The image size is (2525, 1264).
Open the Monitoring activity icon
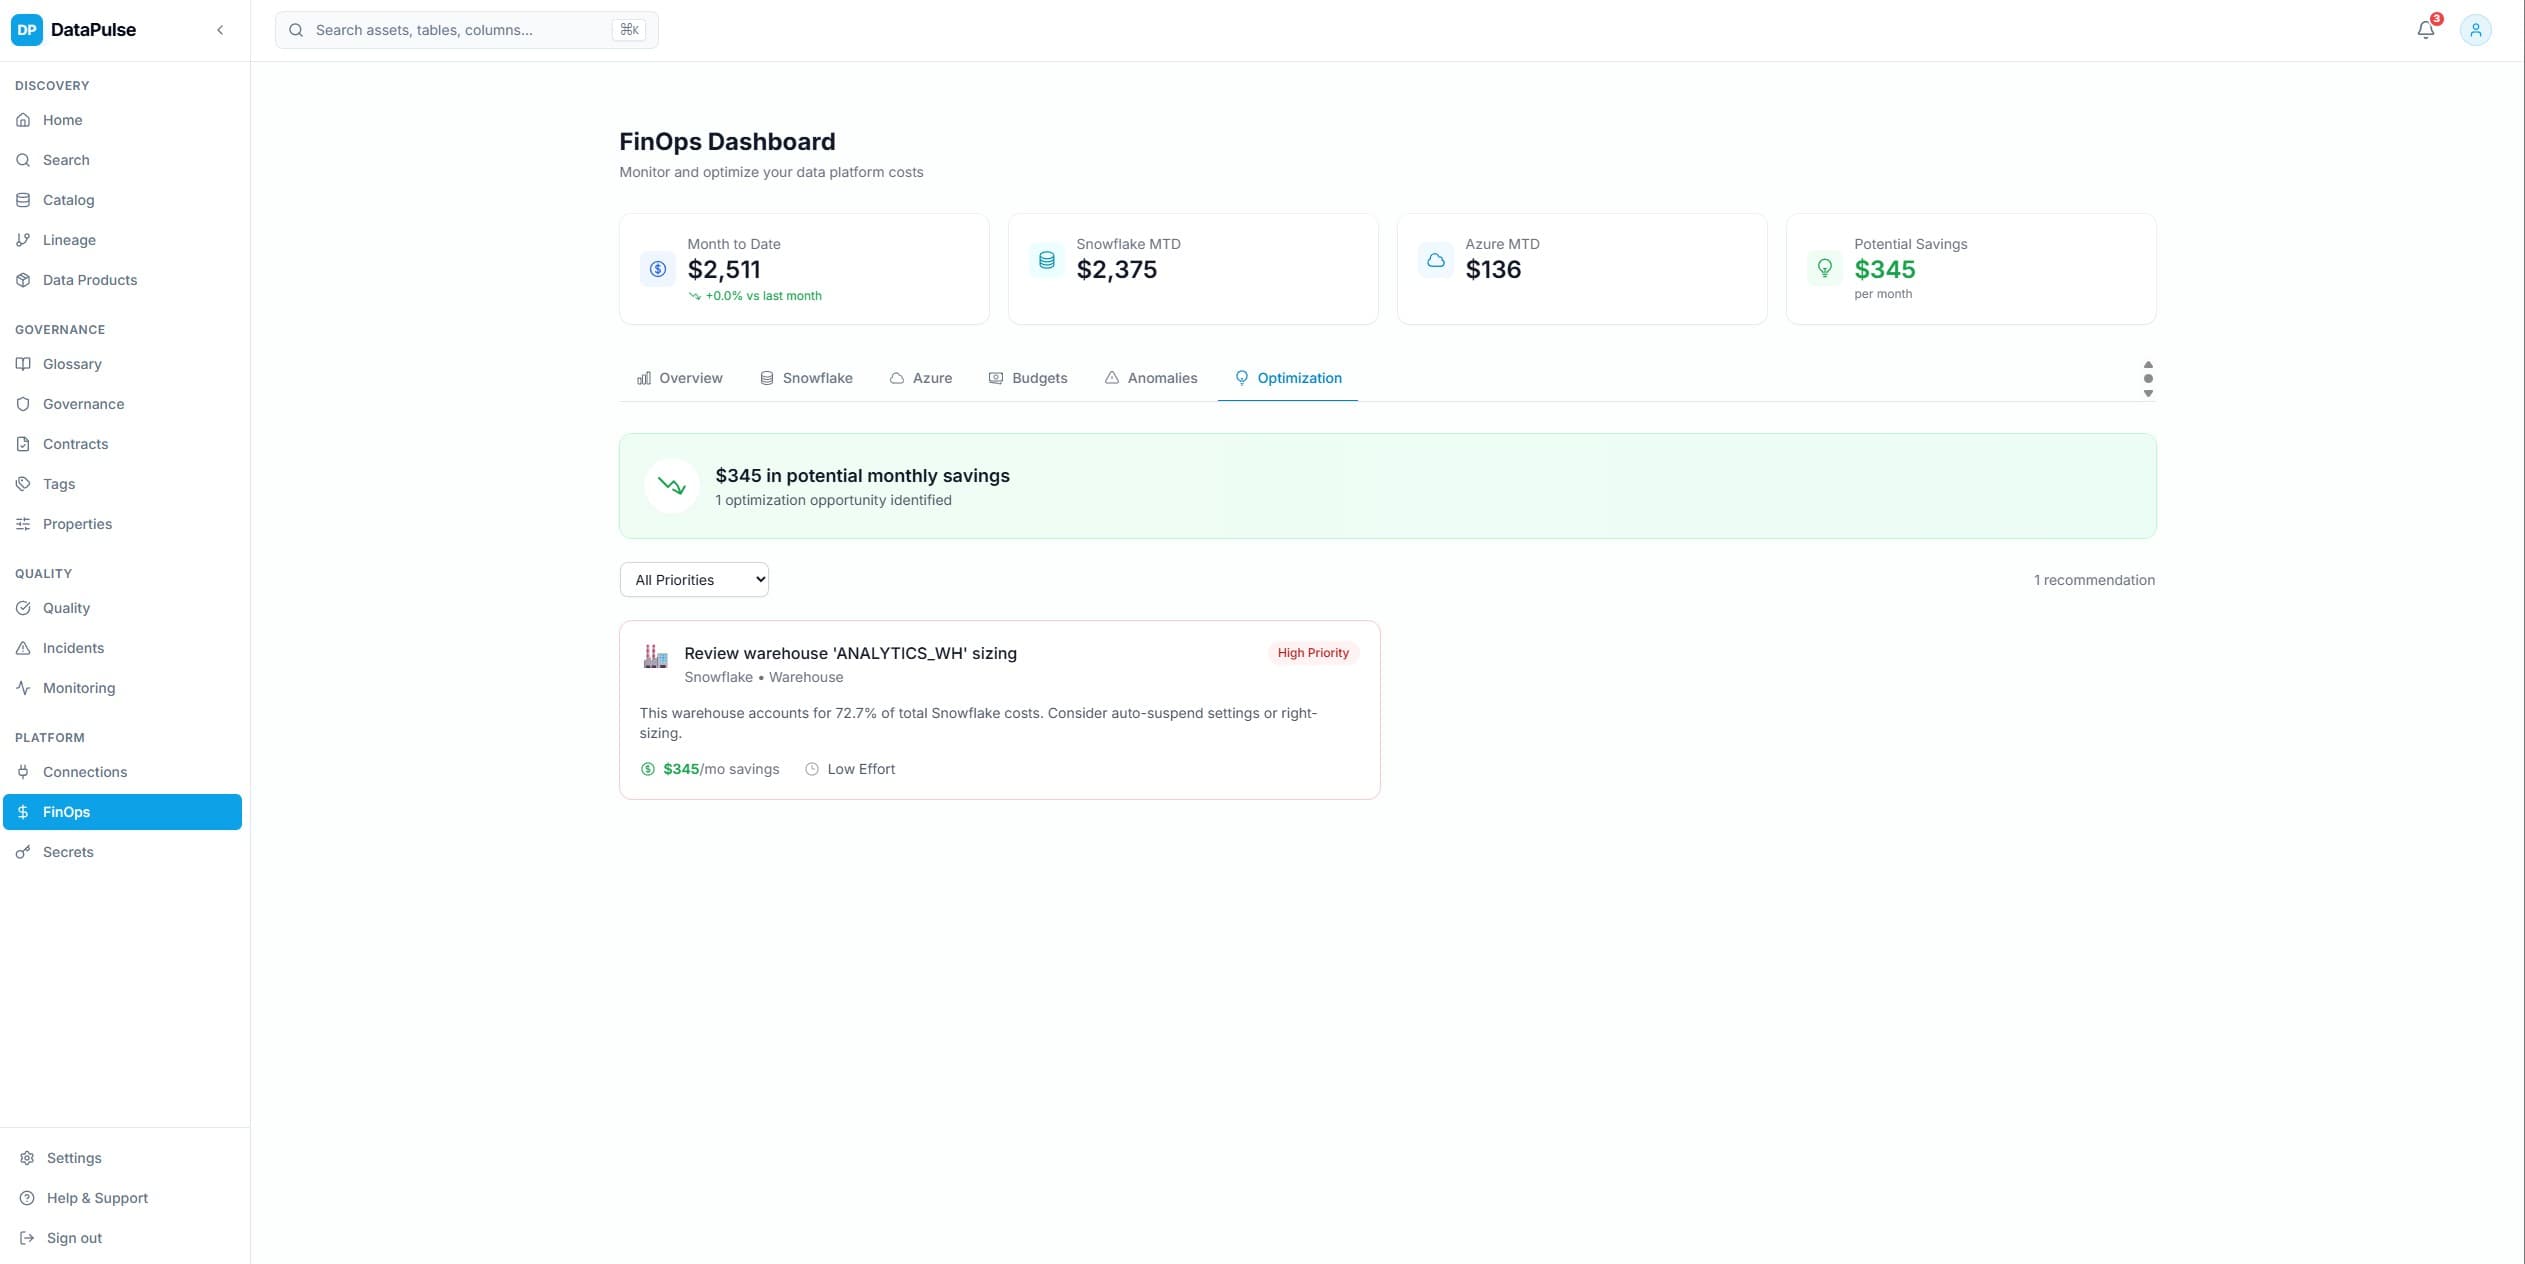(x=23, y=688)
